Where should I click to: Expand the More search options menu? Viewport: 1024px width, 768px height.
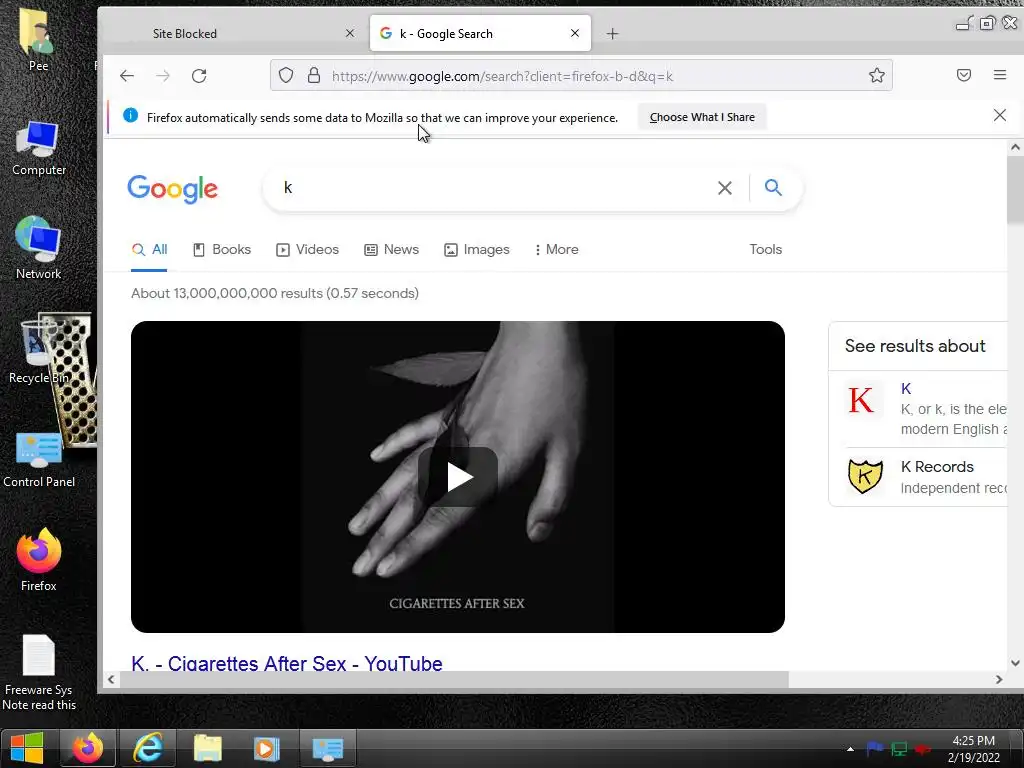(x=556, y=249)
